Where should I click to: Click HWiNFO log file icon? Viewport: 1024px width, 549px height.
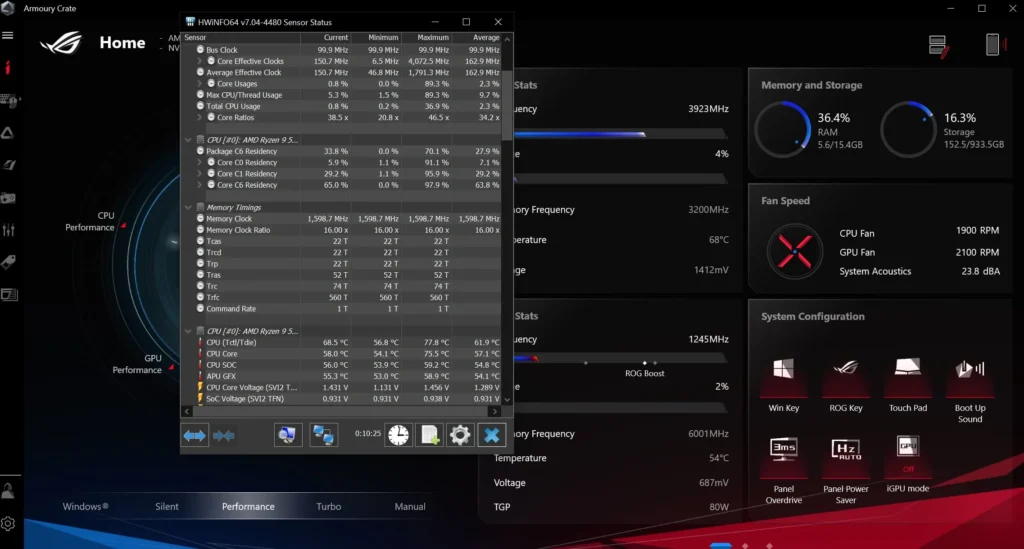pos(429,435)
